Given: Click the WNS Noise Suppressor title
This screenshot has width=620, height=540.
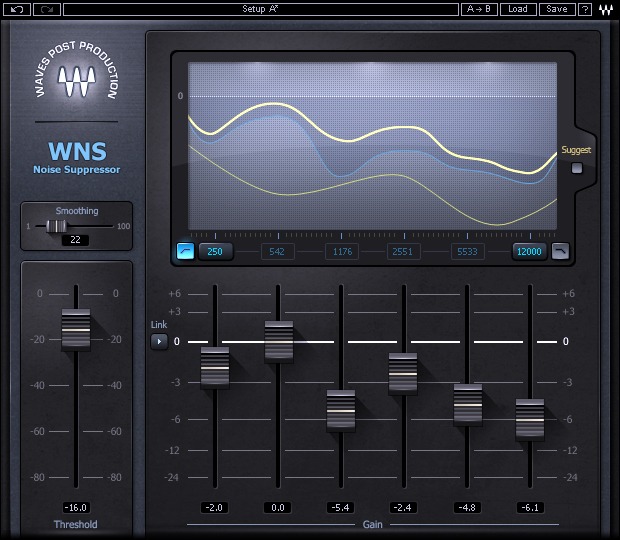Looking at the screenshot, I should (x=77, y=158).
